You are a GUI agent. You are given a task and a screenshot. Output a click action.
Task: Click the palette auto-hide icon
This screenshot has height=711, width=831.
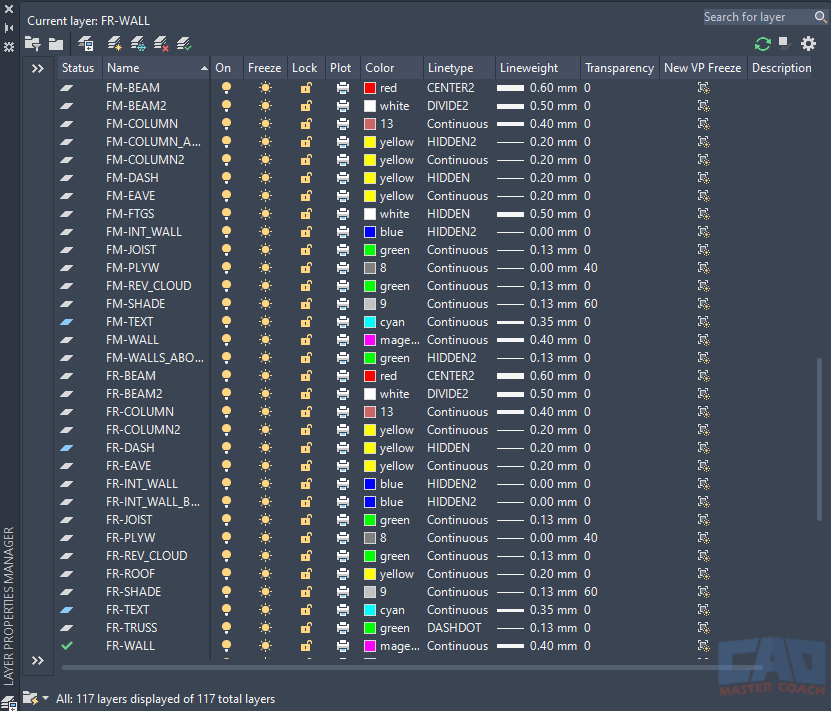(x=9, y=28)
